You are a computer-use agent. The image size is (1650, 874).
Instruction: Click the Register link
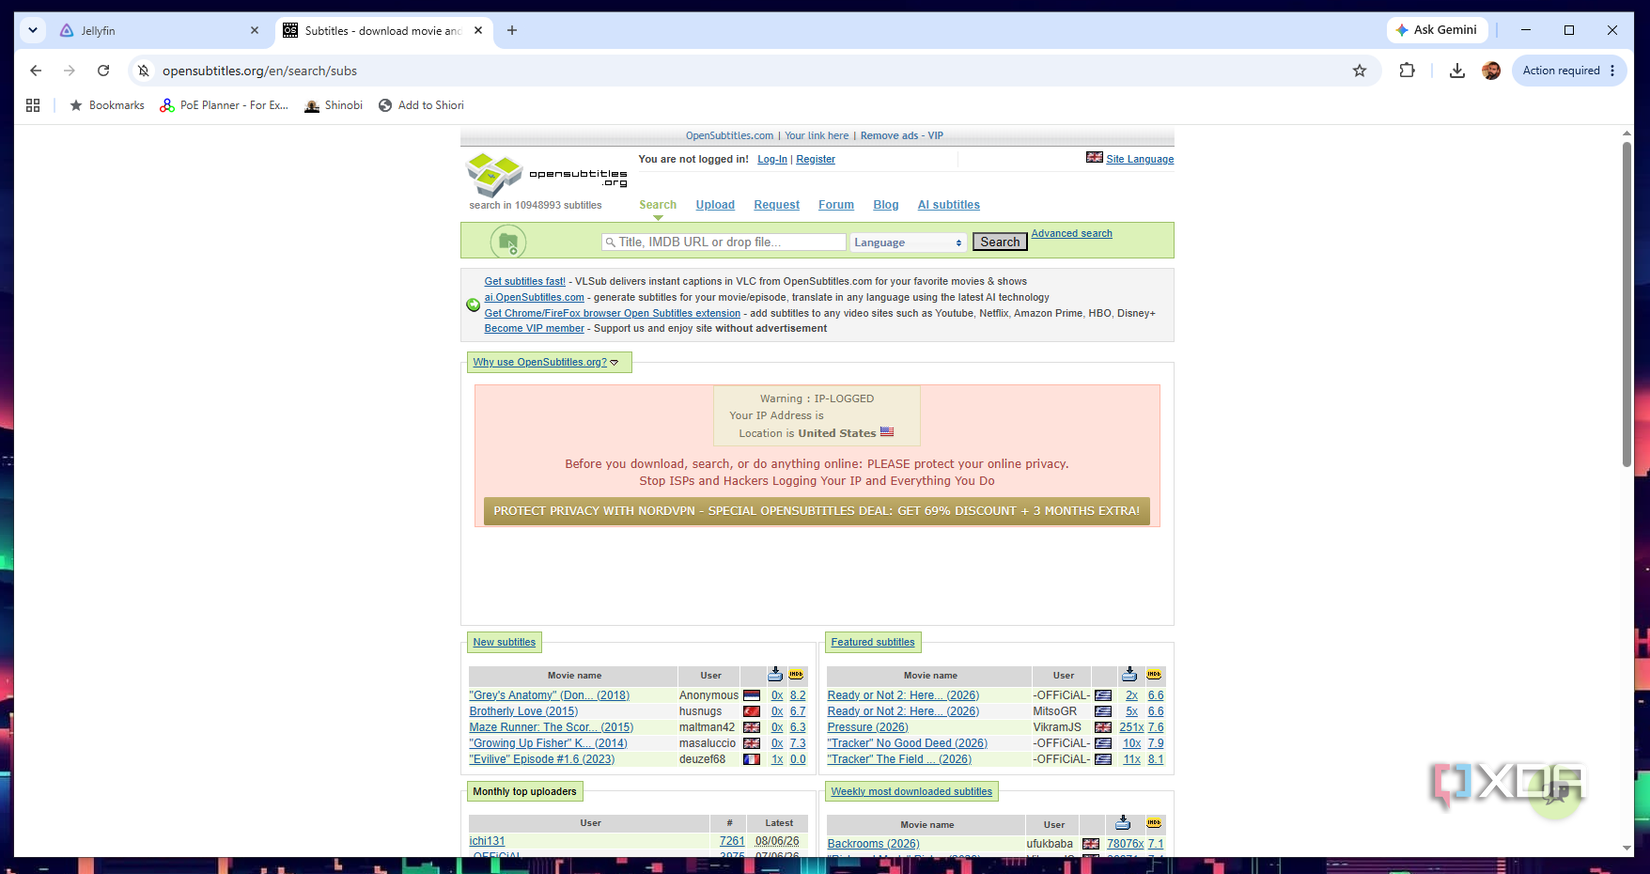click(815, 159)
